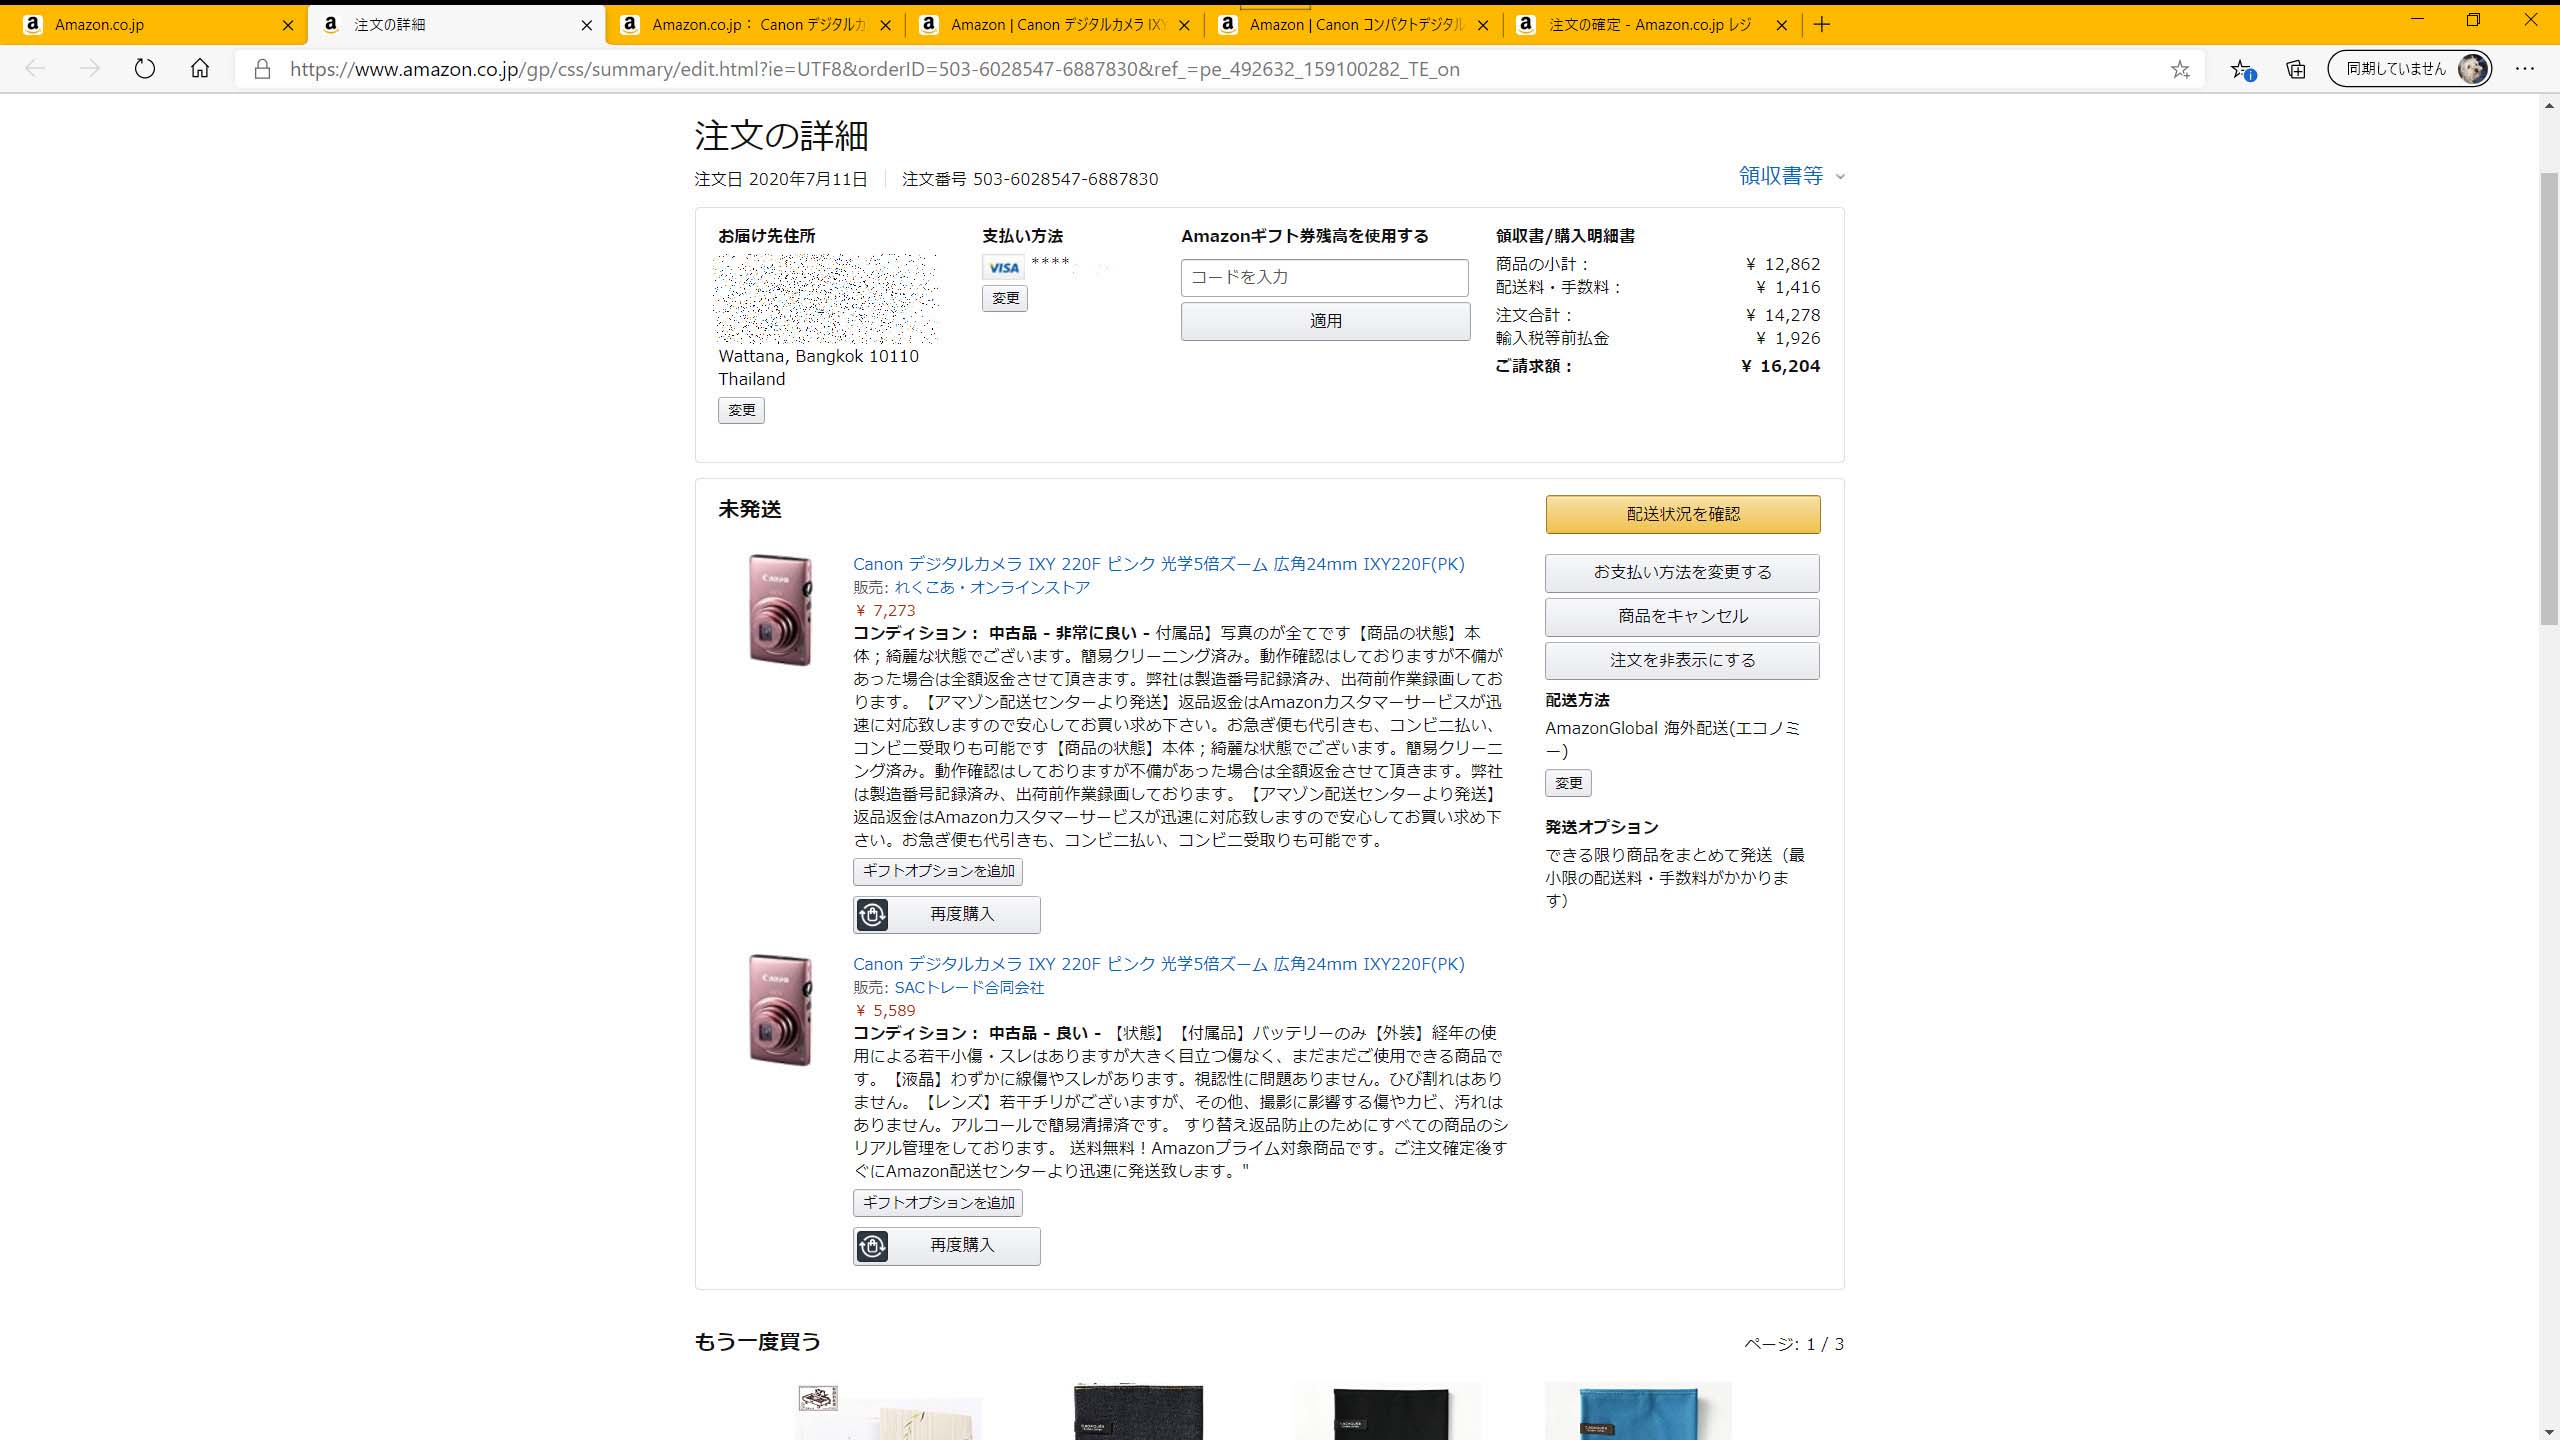Close the Amazon.co.jp first tab
2560x1440 pixels.
288,25
